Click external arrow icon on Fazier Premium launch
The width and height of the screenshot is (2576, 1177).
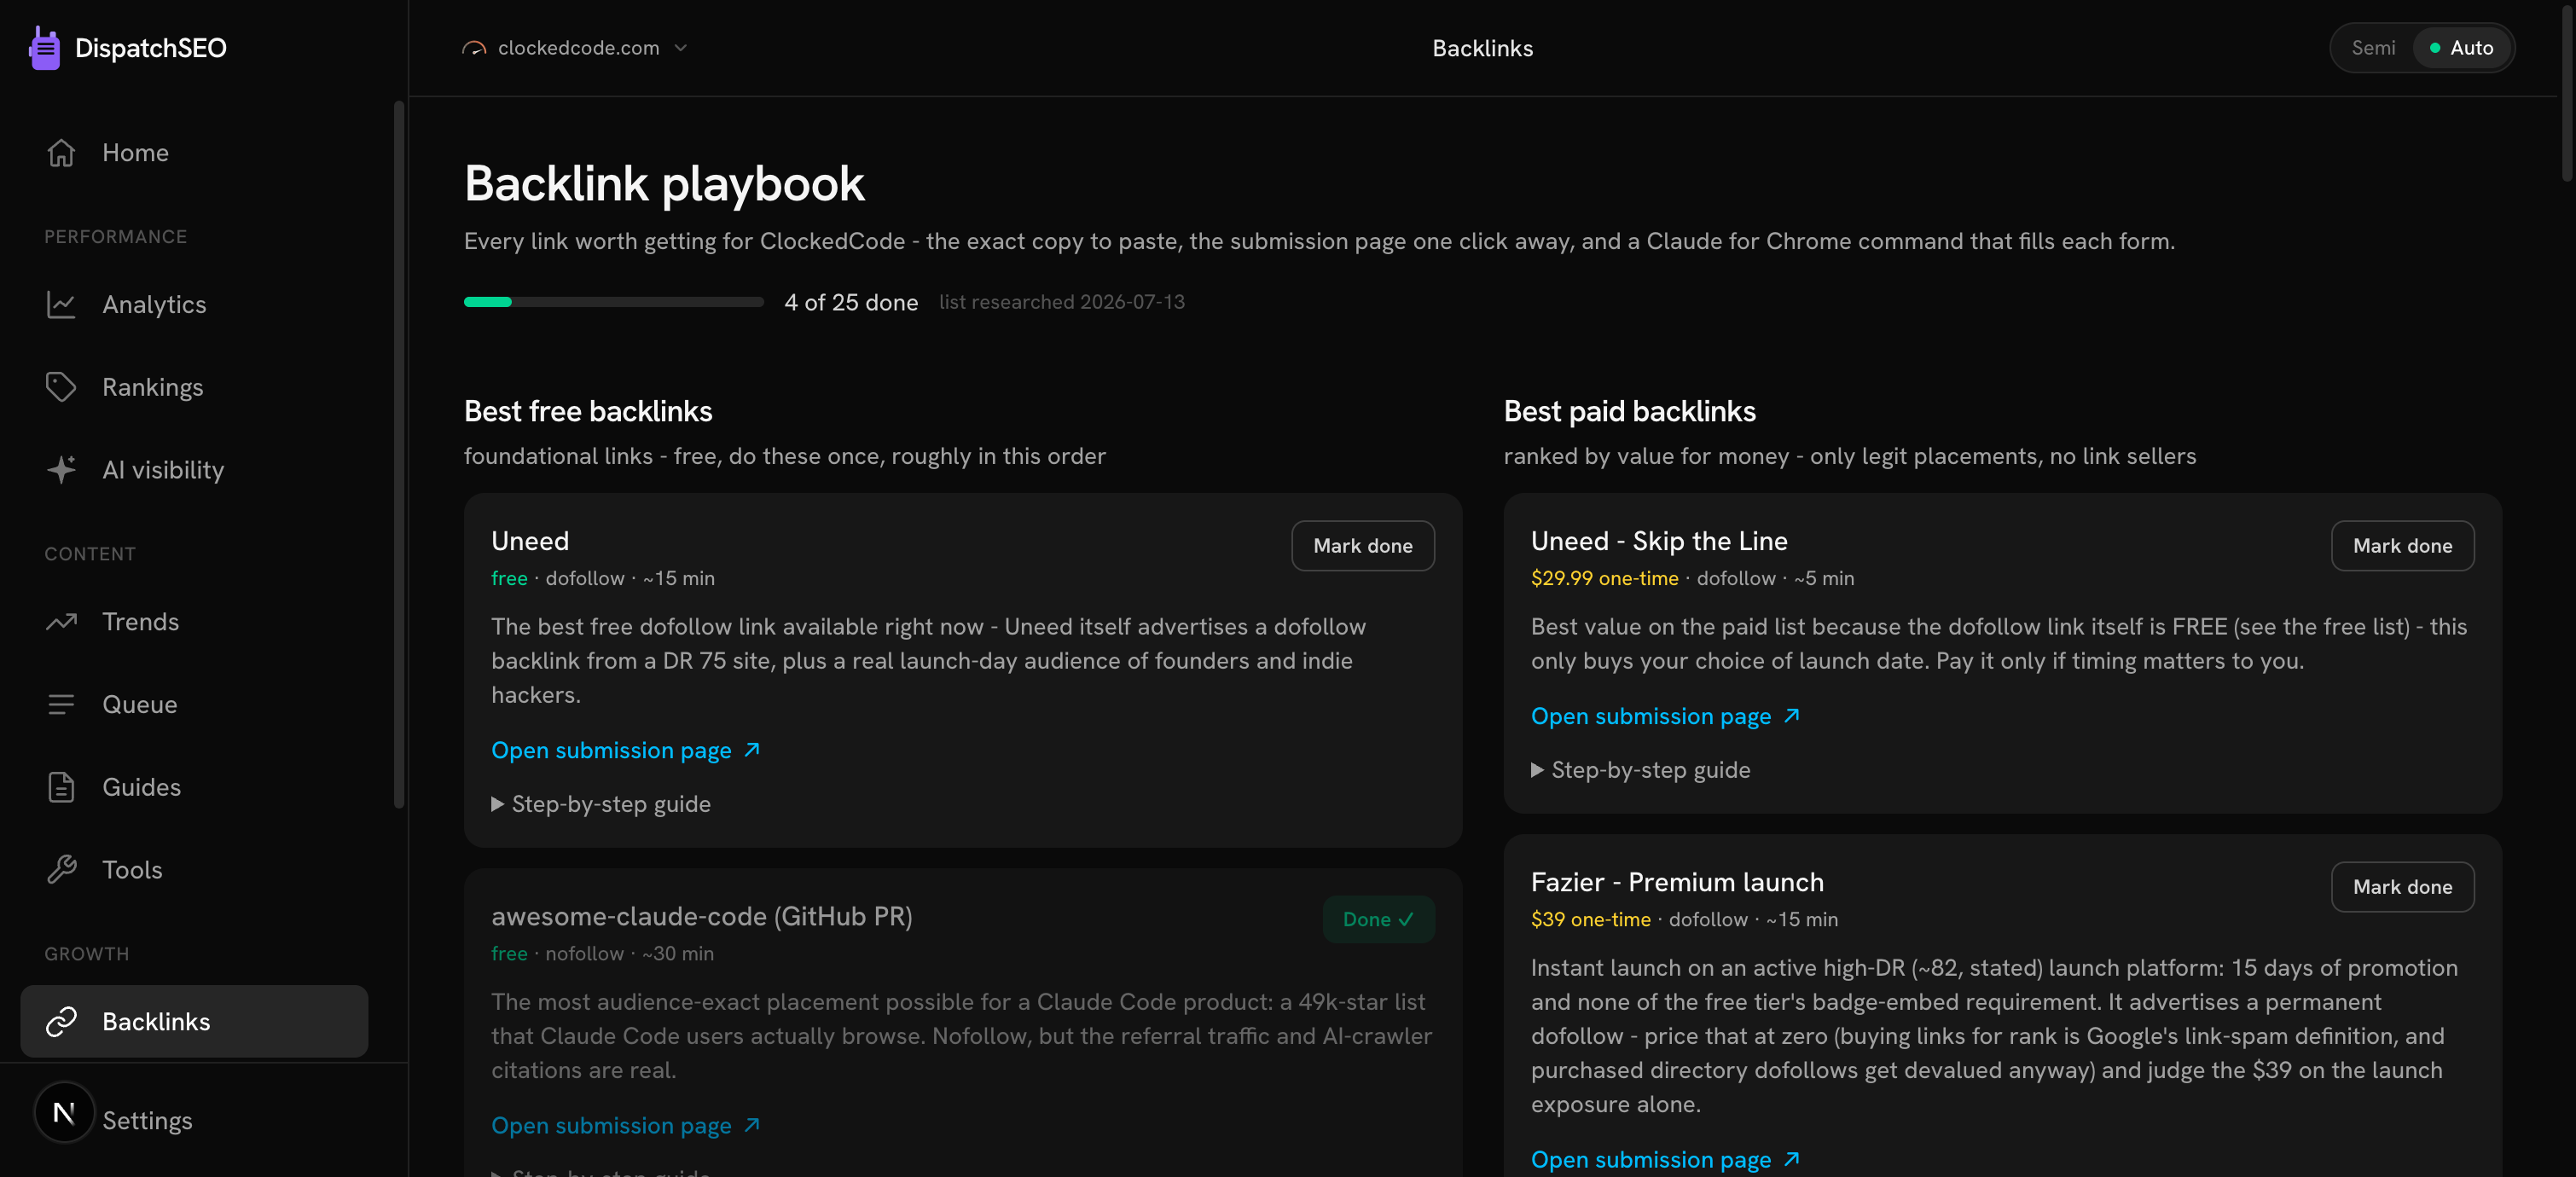(x=1792, y=1159)
